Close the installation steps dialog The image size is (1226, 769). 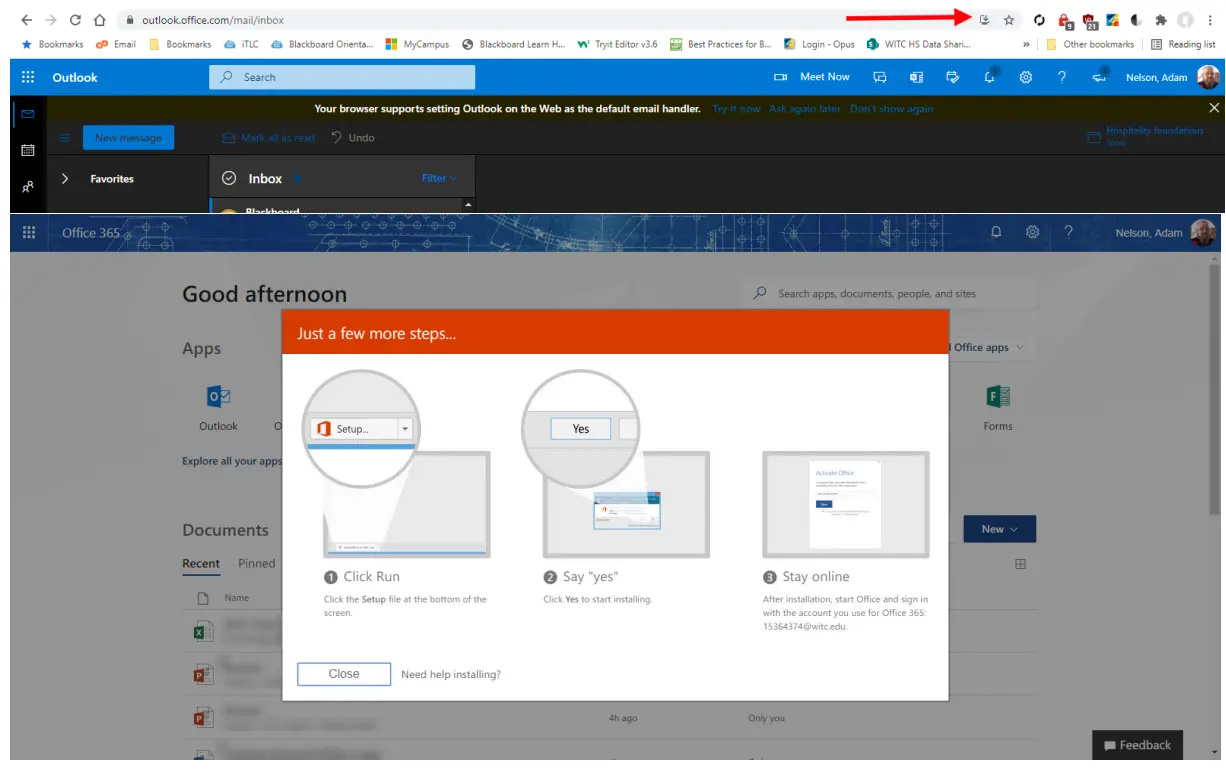pyautogui.click(x=343, y=674)
